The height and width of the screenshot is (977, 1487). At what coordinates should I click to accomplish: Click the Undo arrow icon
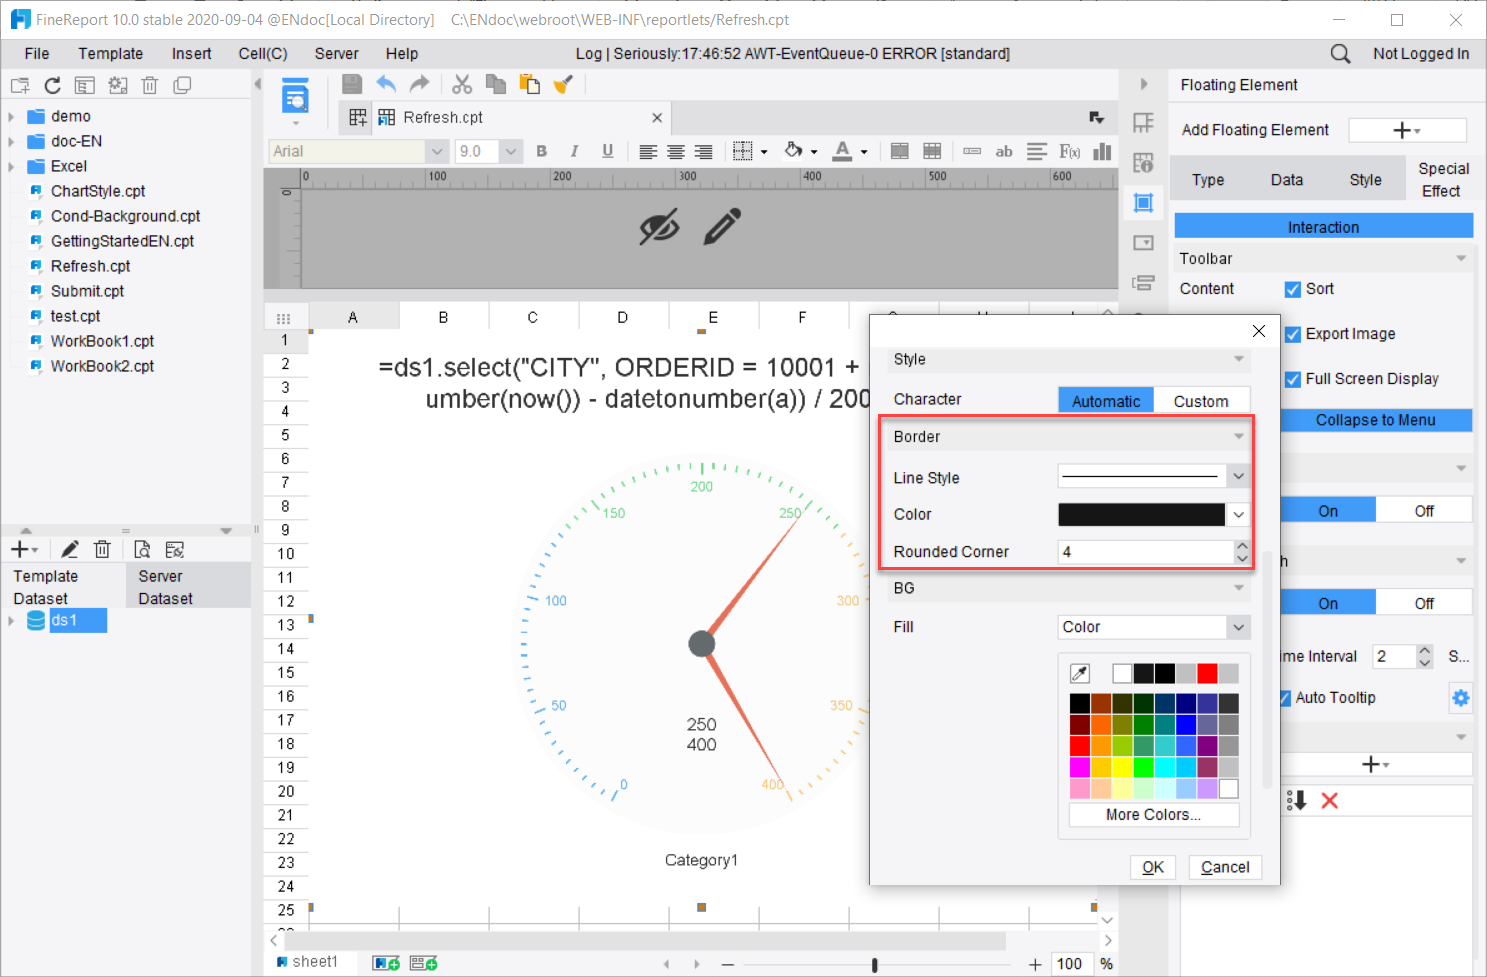(x=386, y=85)
